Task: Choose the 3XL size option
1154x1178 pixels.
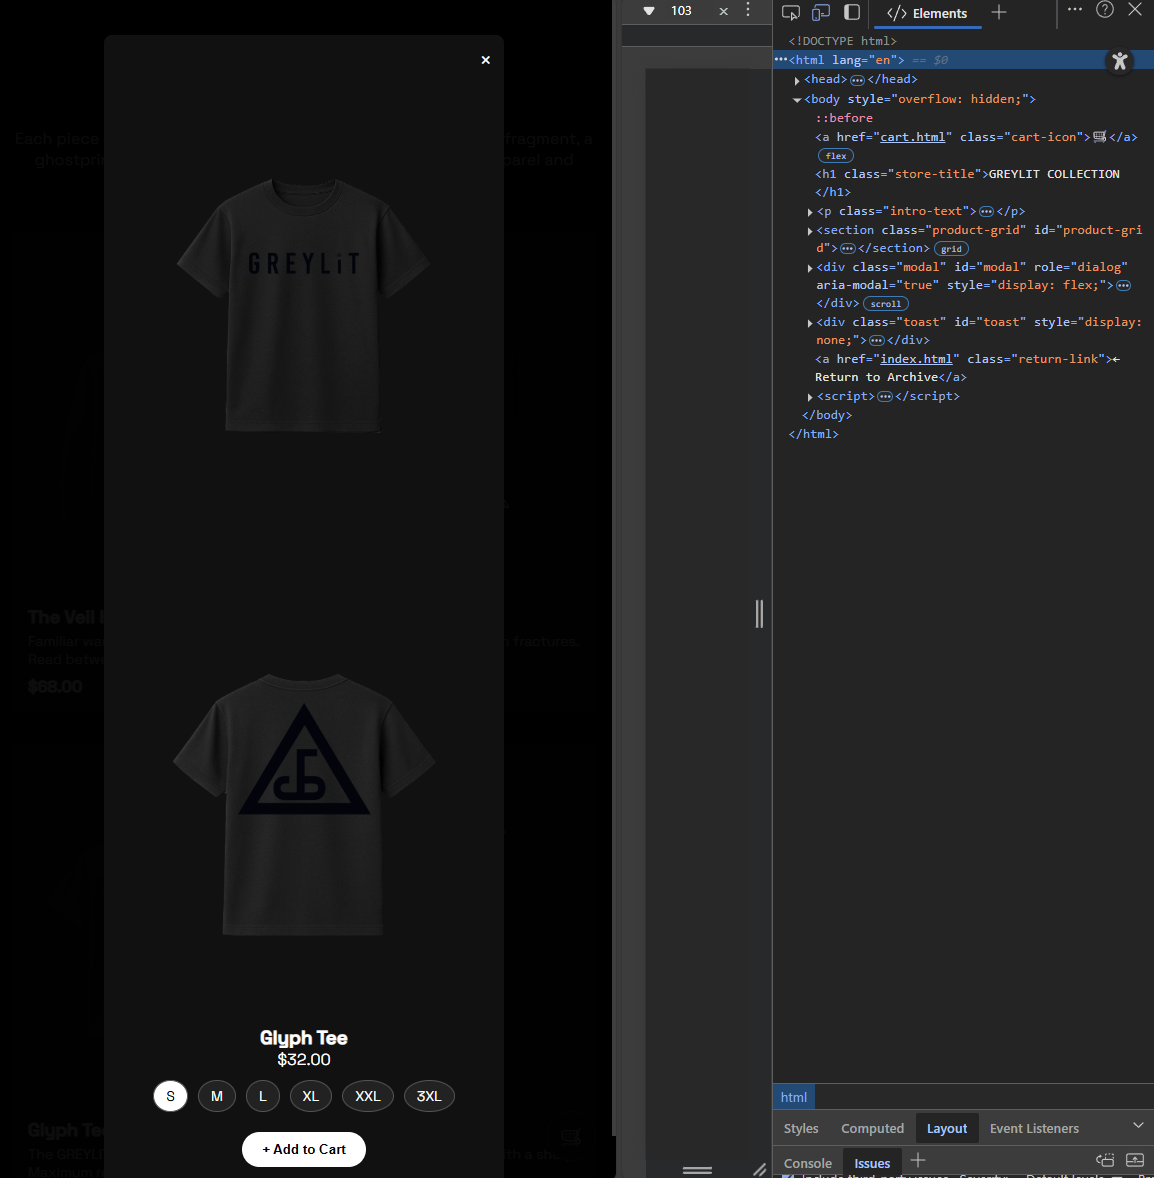Action: coord(429,1096)
